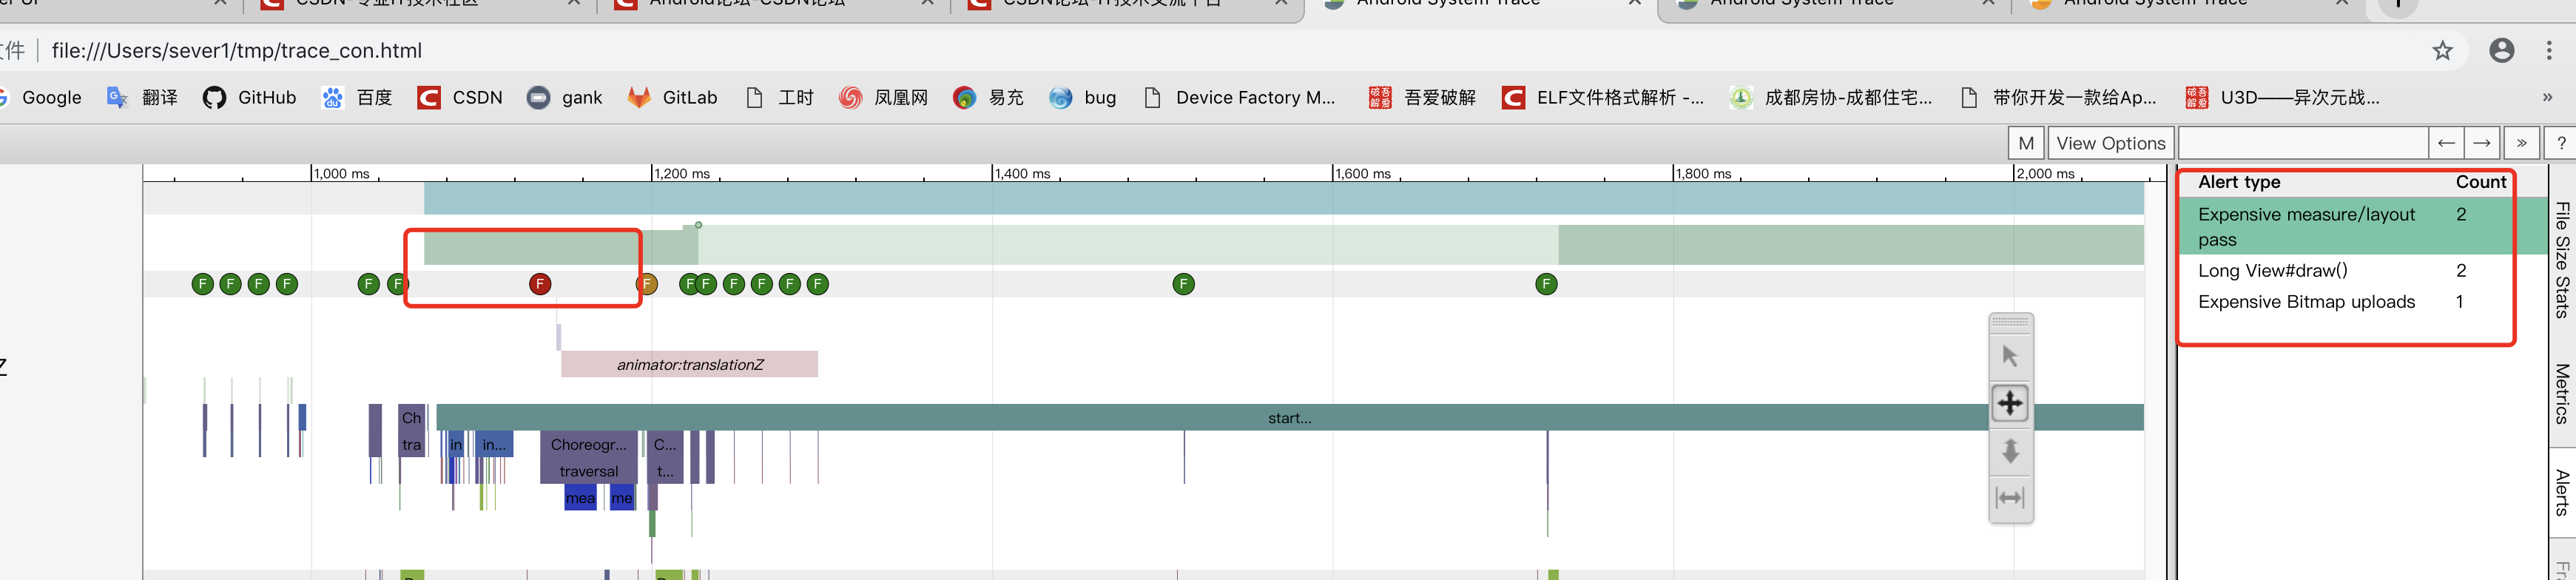Open the trace viewer ? help button

[x=2561, y=143]
